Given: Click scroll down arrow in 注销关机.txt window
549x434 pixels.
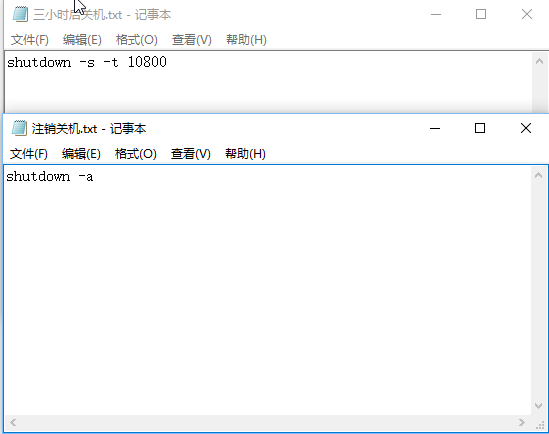Looking at the screenshot, I should coord(538,406).
